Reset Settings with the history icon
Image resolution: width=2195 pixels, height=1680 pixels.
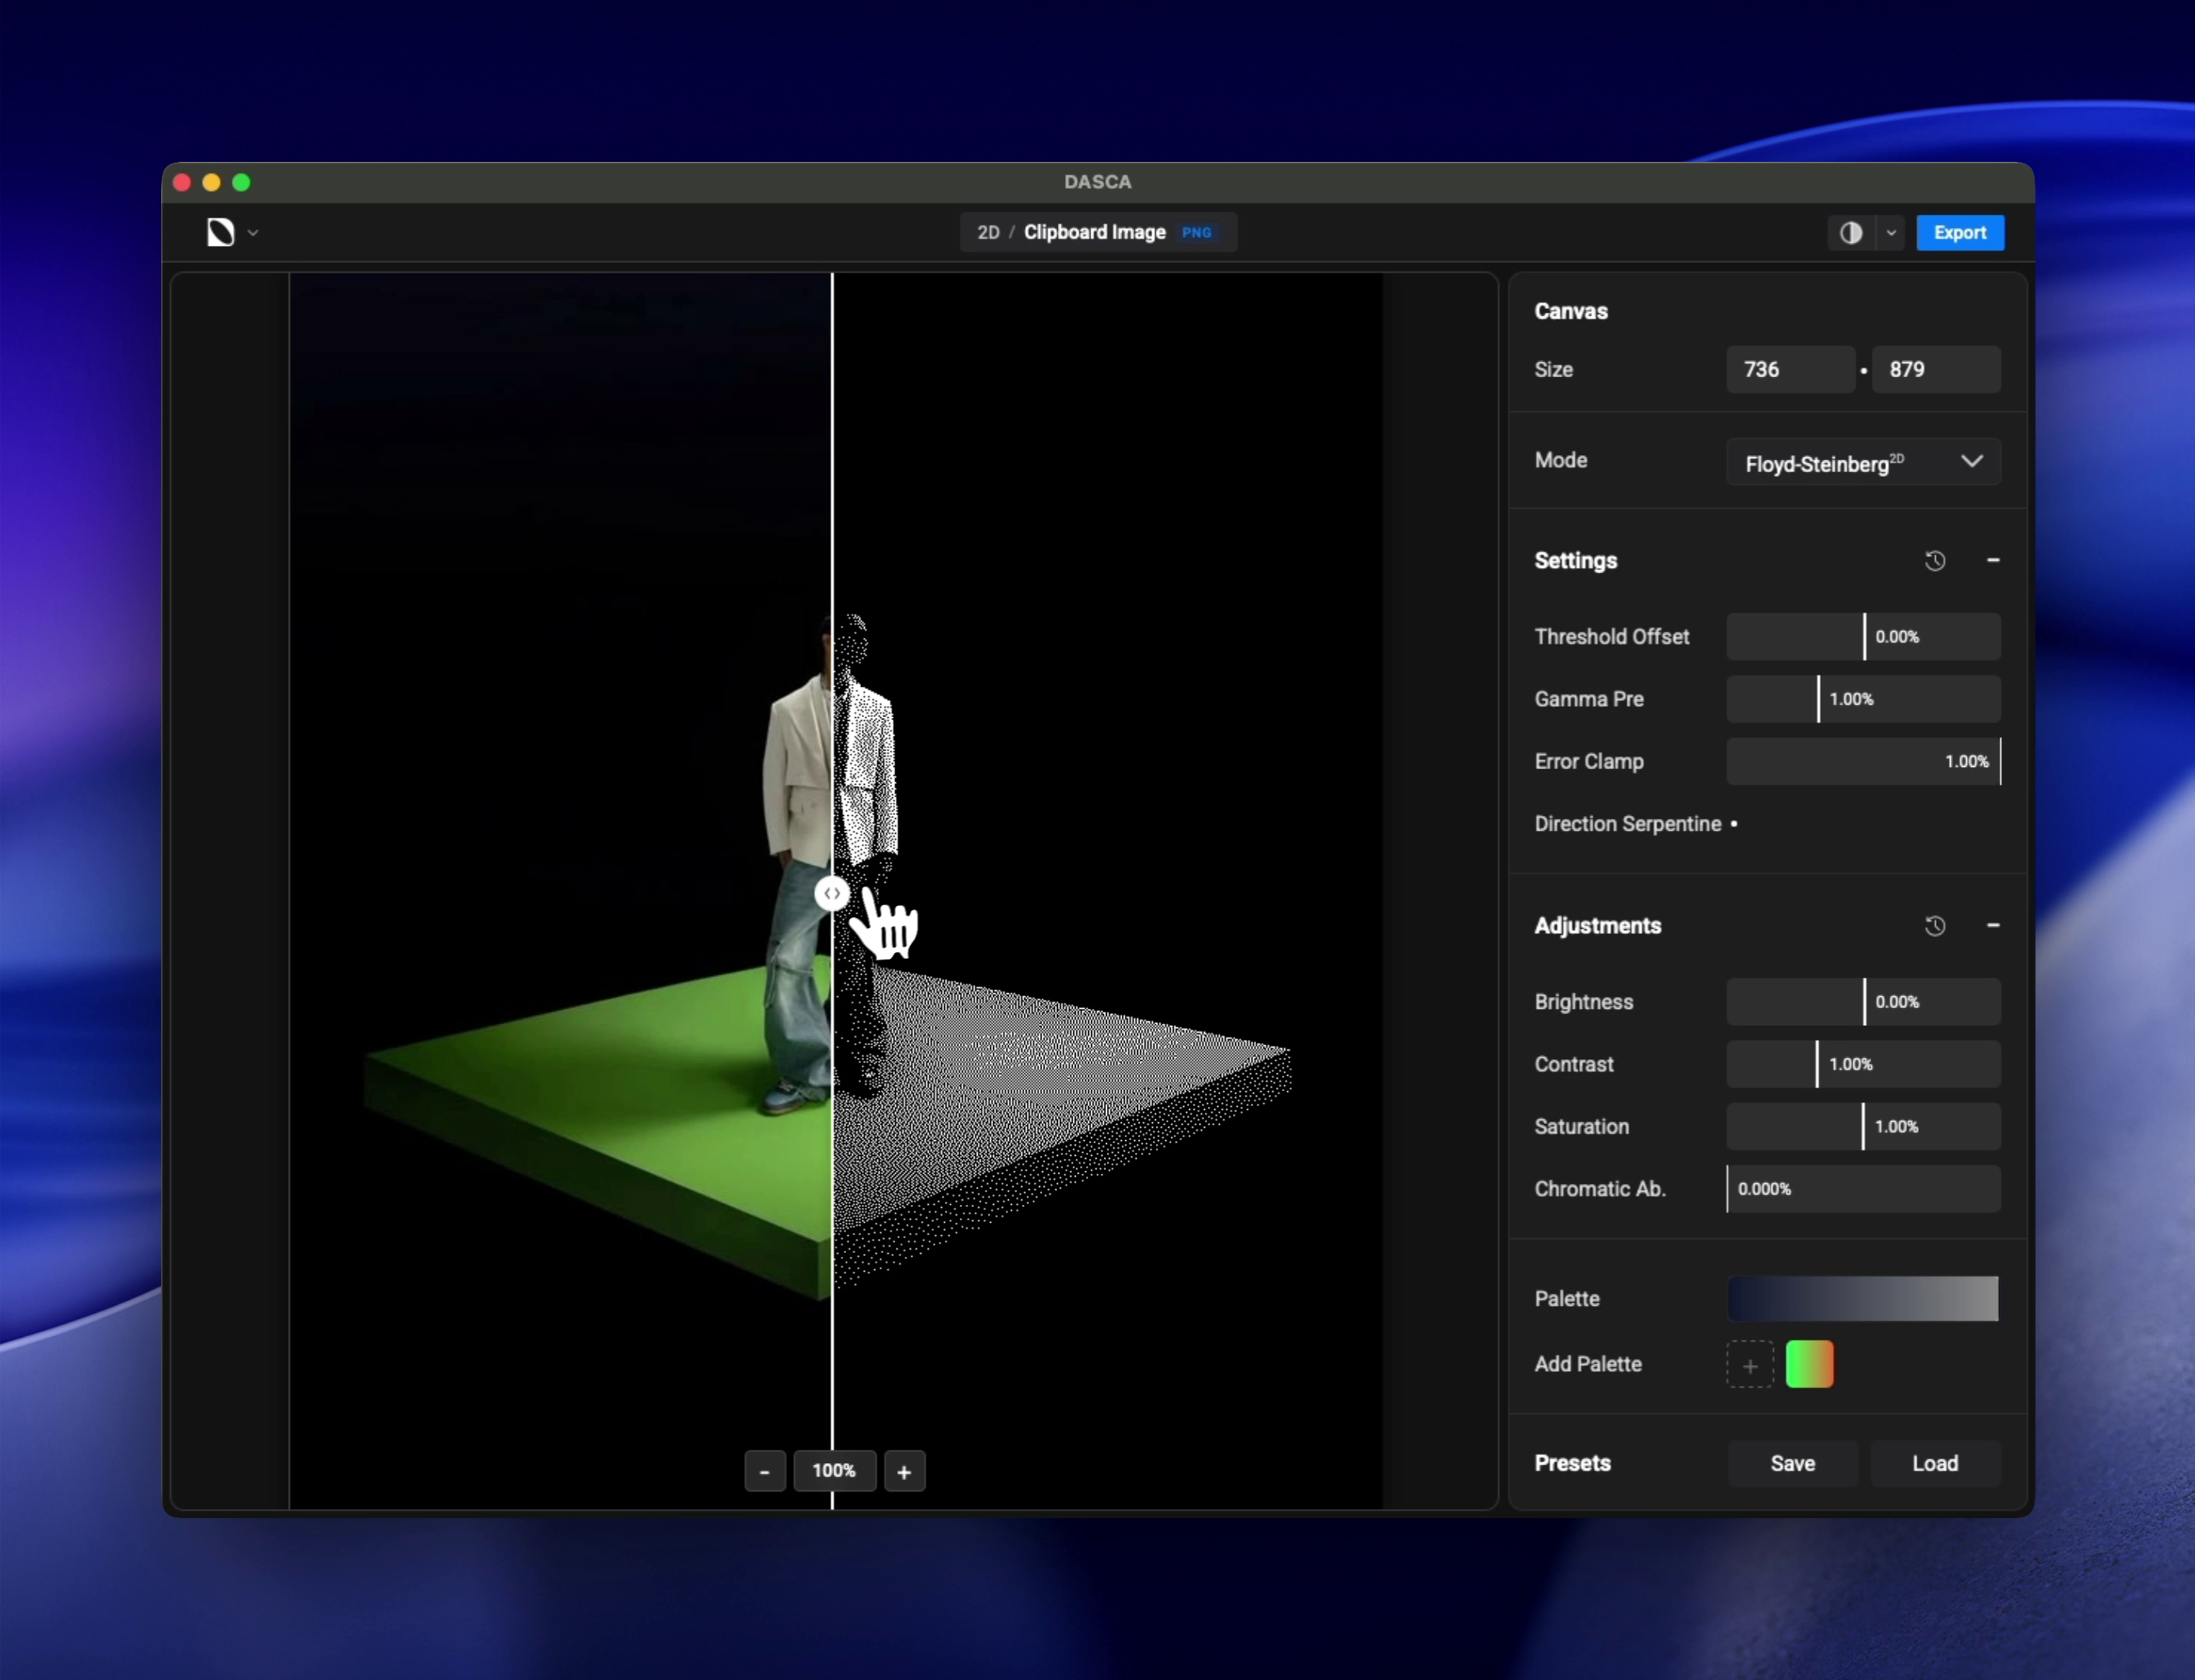coord(1934,560)
